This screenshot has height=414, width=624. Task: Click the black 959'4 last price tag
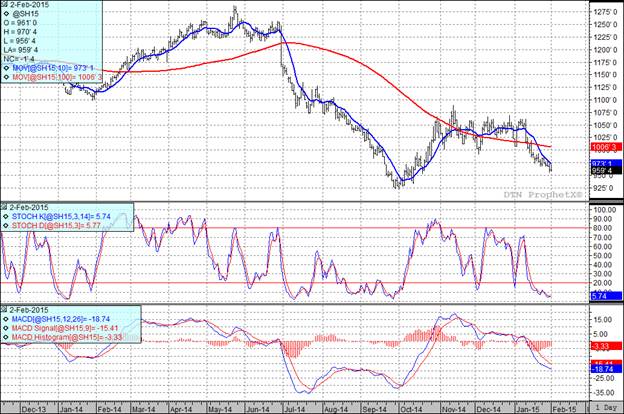click(606, 171)
